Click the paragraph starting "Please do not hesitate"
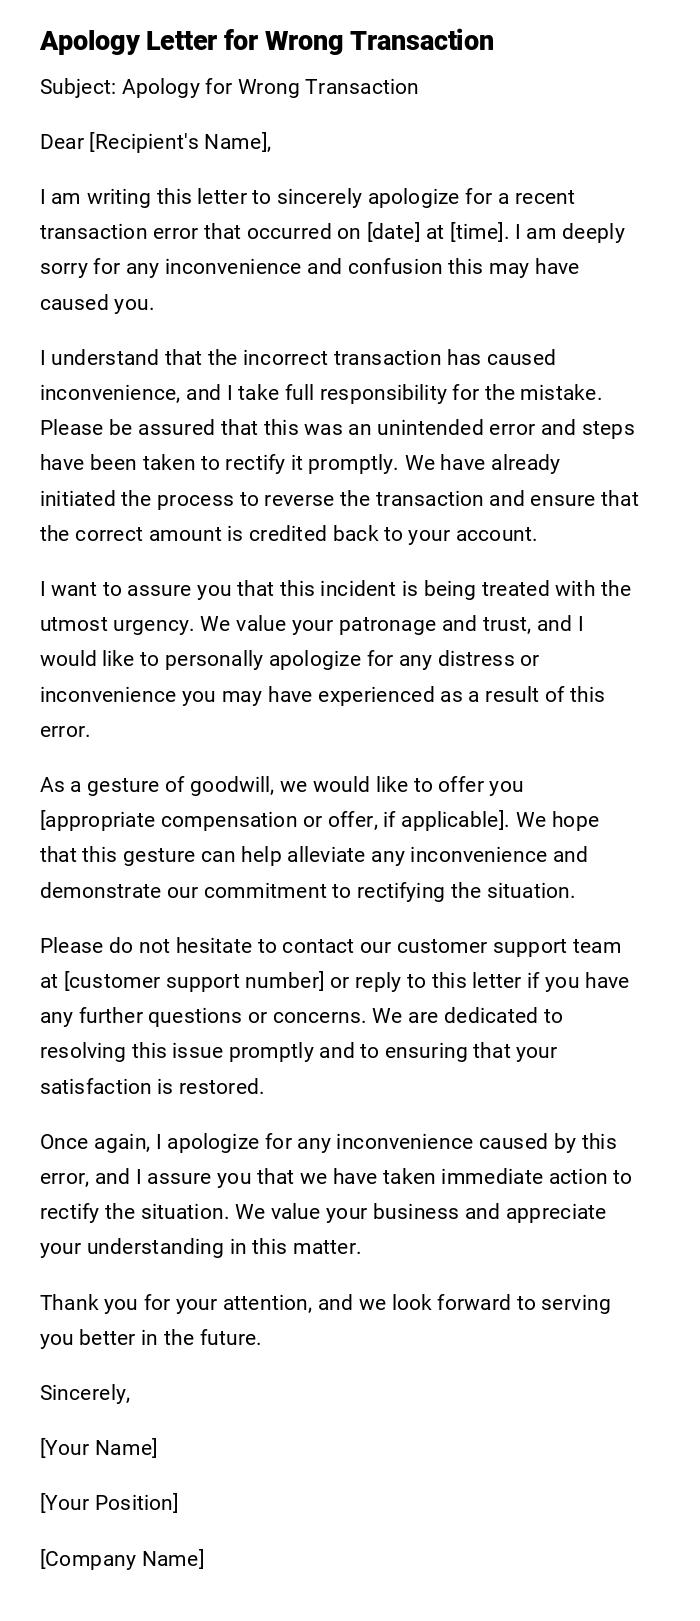 (x=335, y=1016)
